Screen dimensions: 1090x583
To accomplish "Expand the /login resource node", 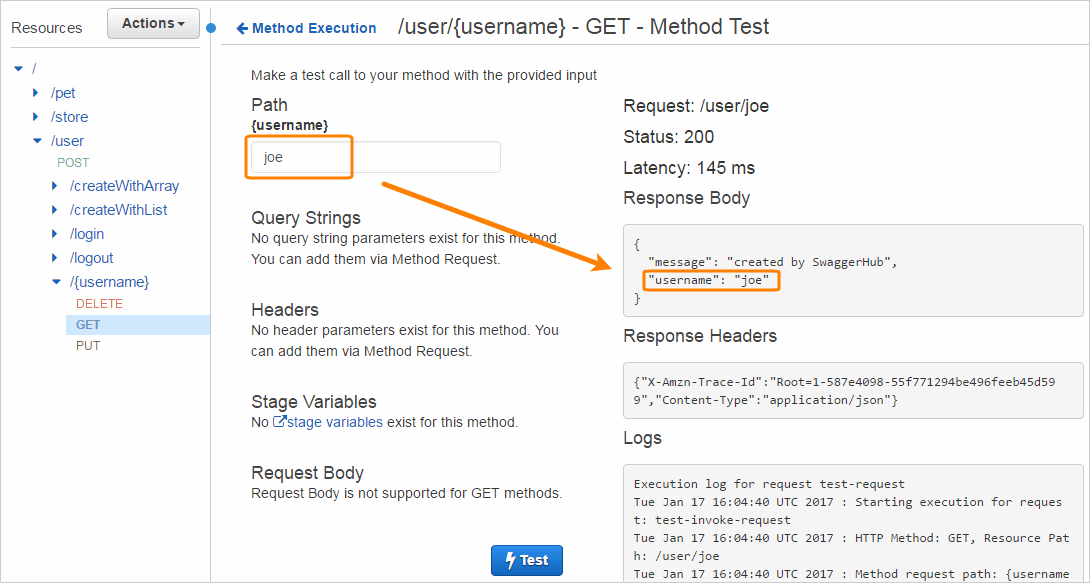I will coord(55,234).
